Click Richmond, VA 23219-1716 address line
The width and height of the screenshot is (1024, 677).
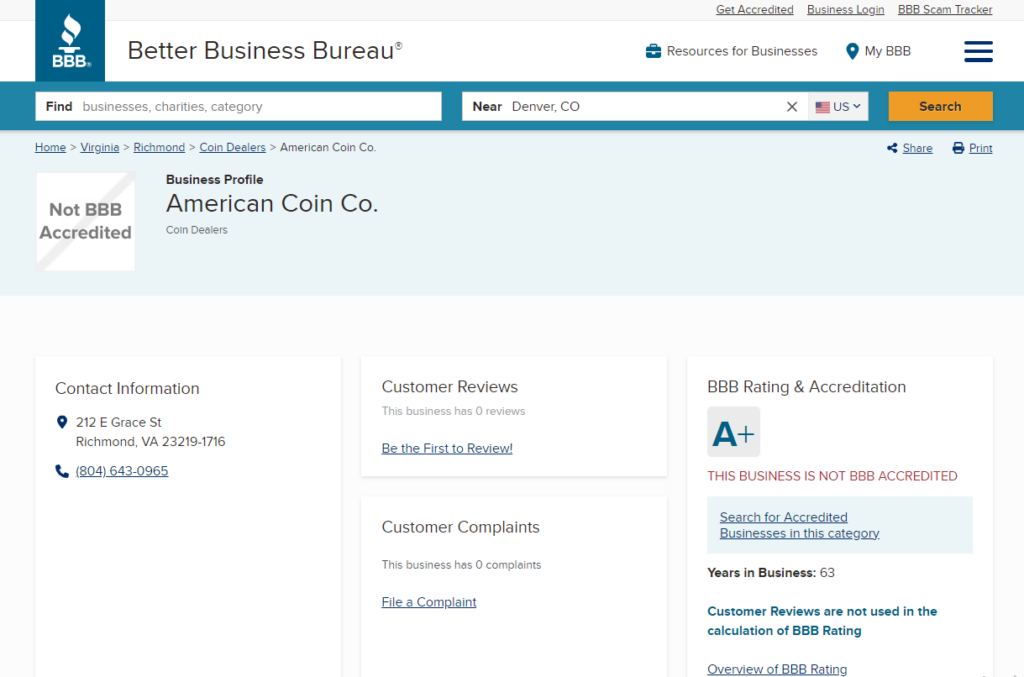150,442
